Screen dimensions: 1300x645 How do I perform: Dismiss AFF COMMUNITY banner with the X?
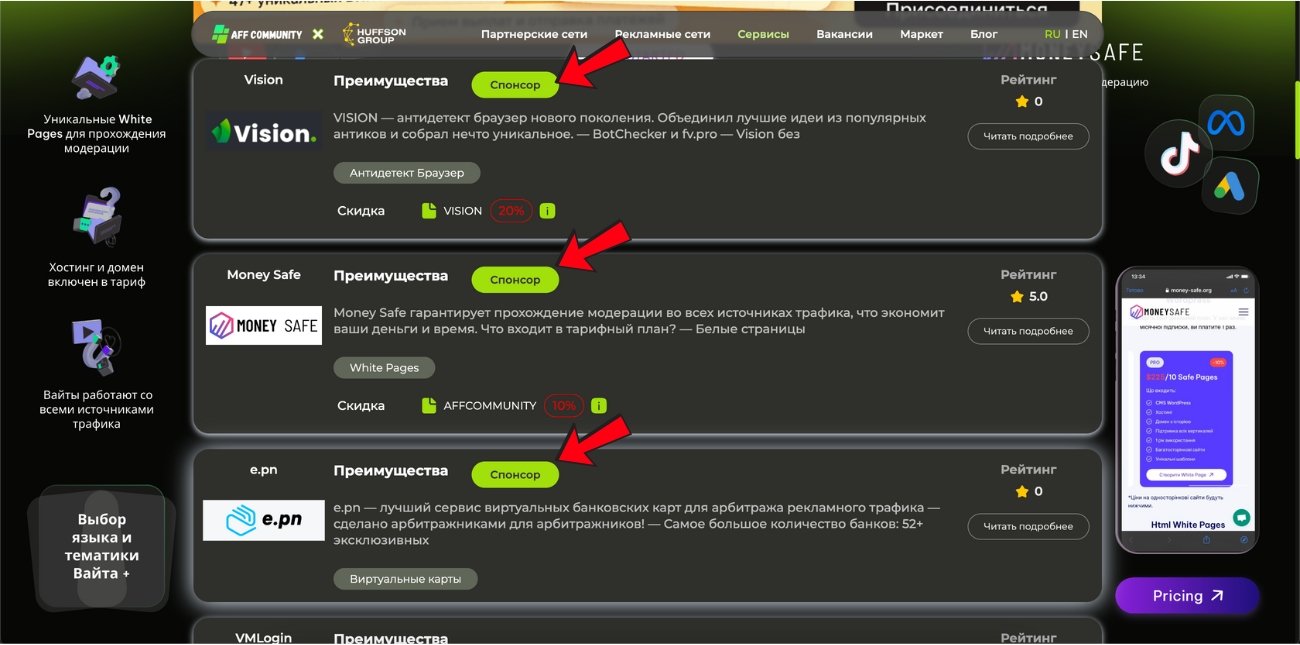[x=316, y=33]
